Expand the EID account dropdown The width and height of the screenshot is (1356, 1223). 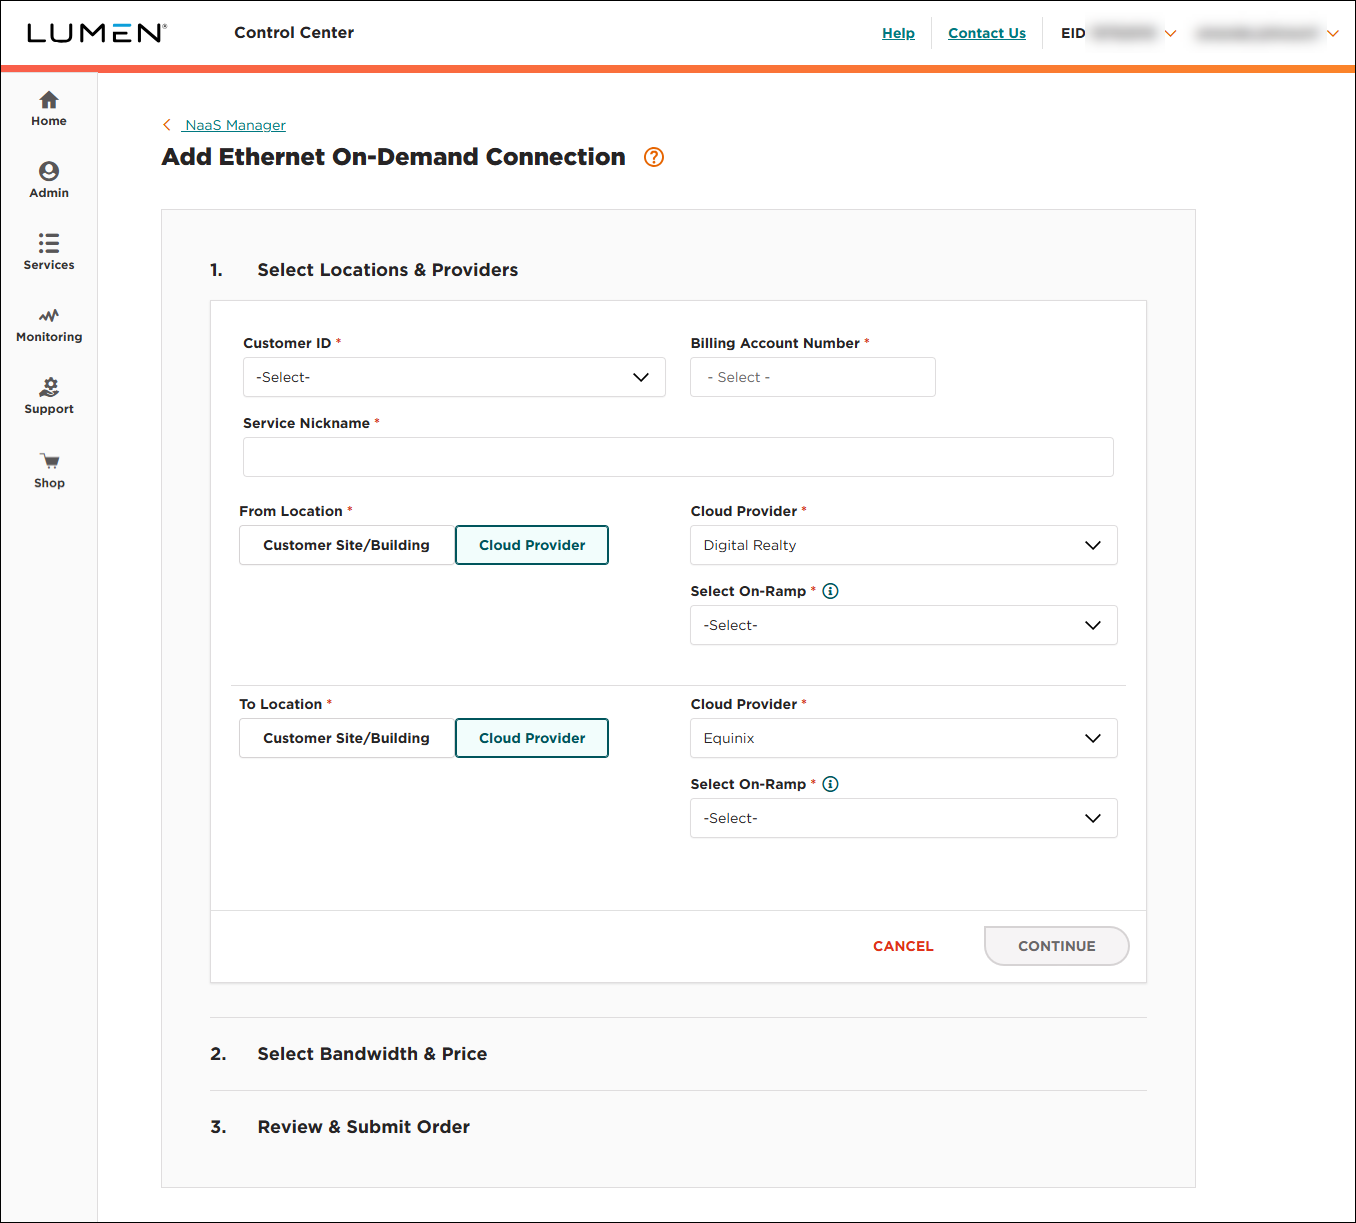1170,33
